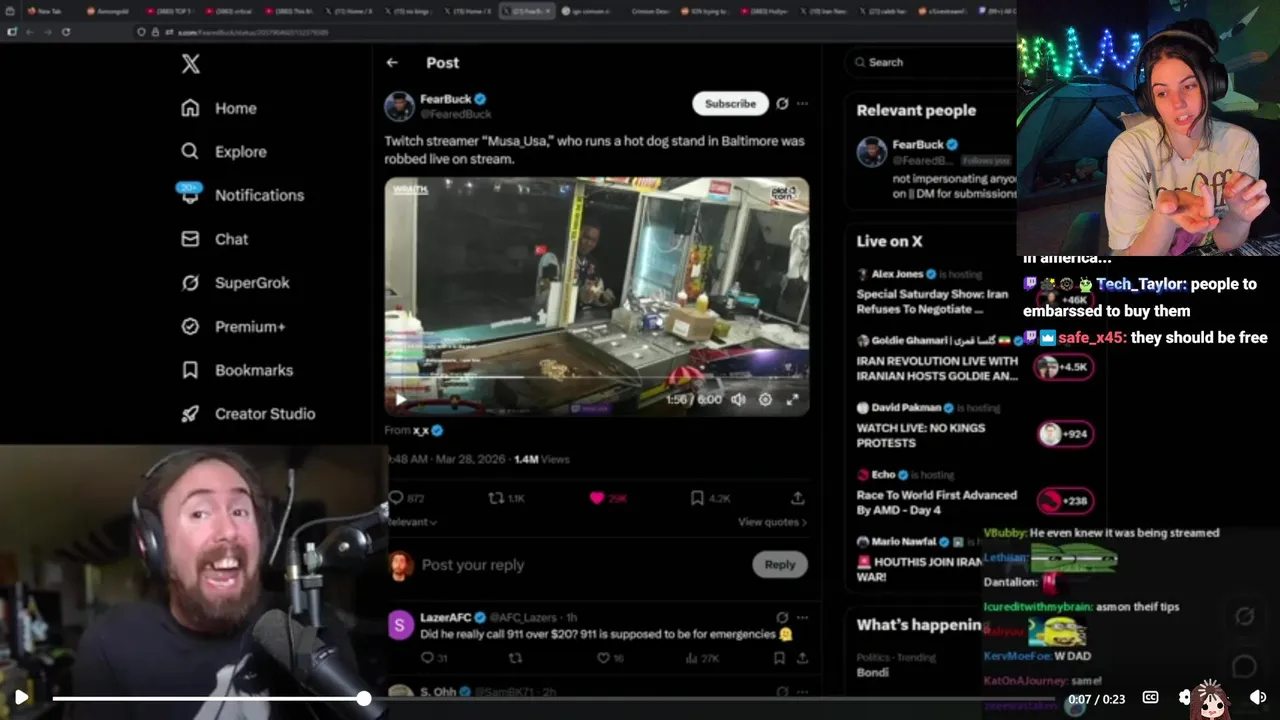This screenshot has height=720, width=1280.
Task: Open FearBuck under Relevant people
Action: 918,145
